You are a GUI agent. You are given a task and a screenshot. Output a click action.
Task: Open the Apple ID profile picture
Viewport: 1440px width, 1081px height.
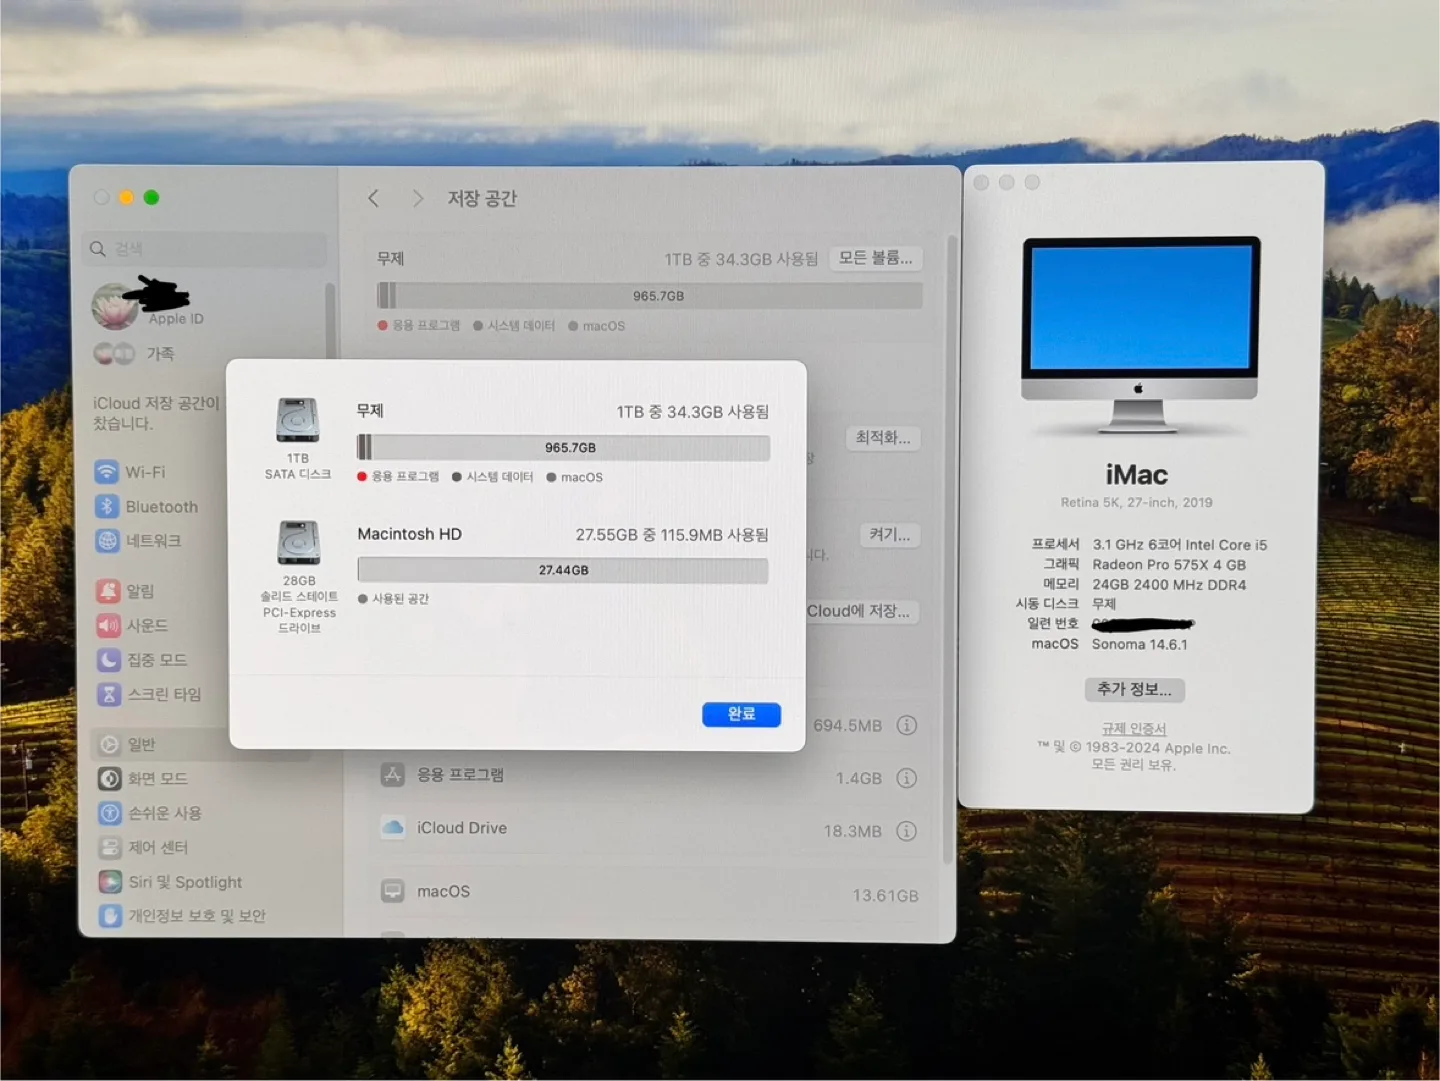(114, 305)
